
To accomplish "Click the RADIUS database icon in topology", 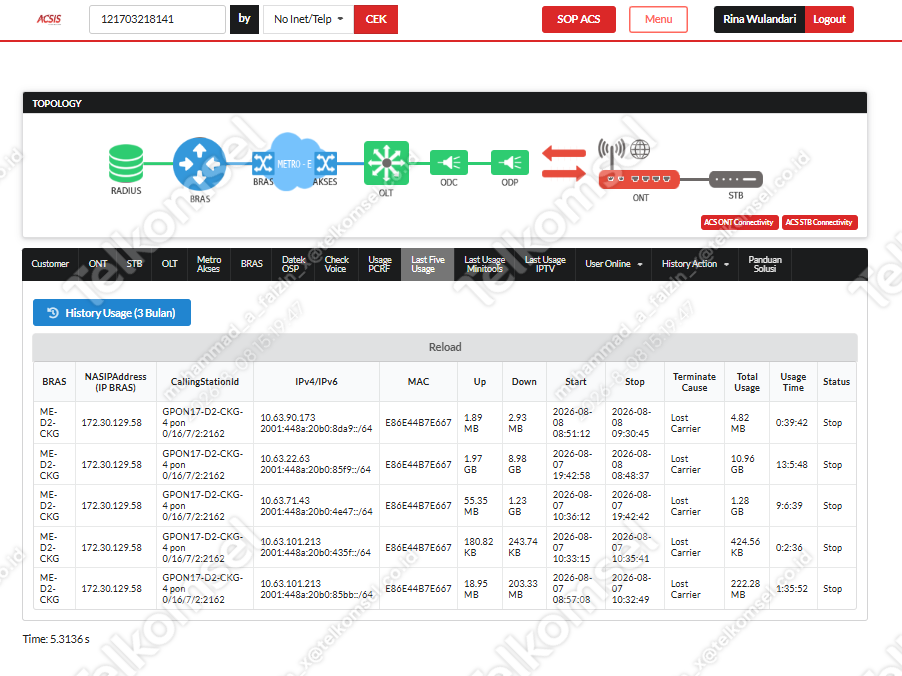I will coord(126,163).
